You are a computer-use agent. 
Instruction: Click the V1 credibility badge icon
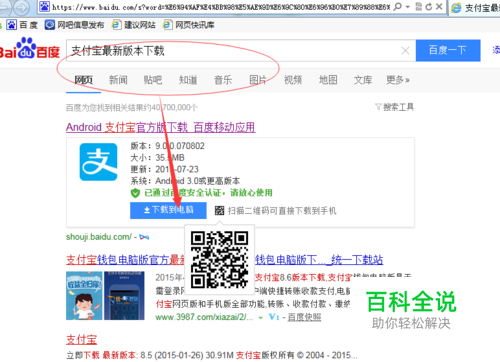(x=274, y=317)
